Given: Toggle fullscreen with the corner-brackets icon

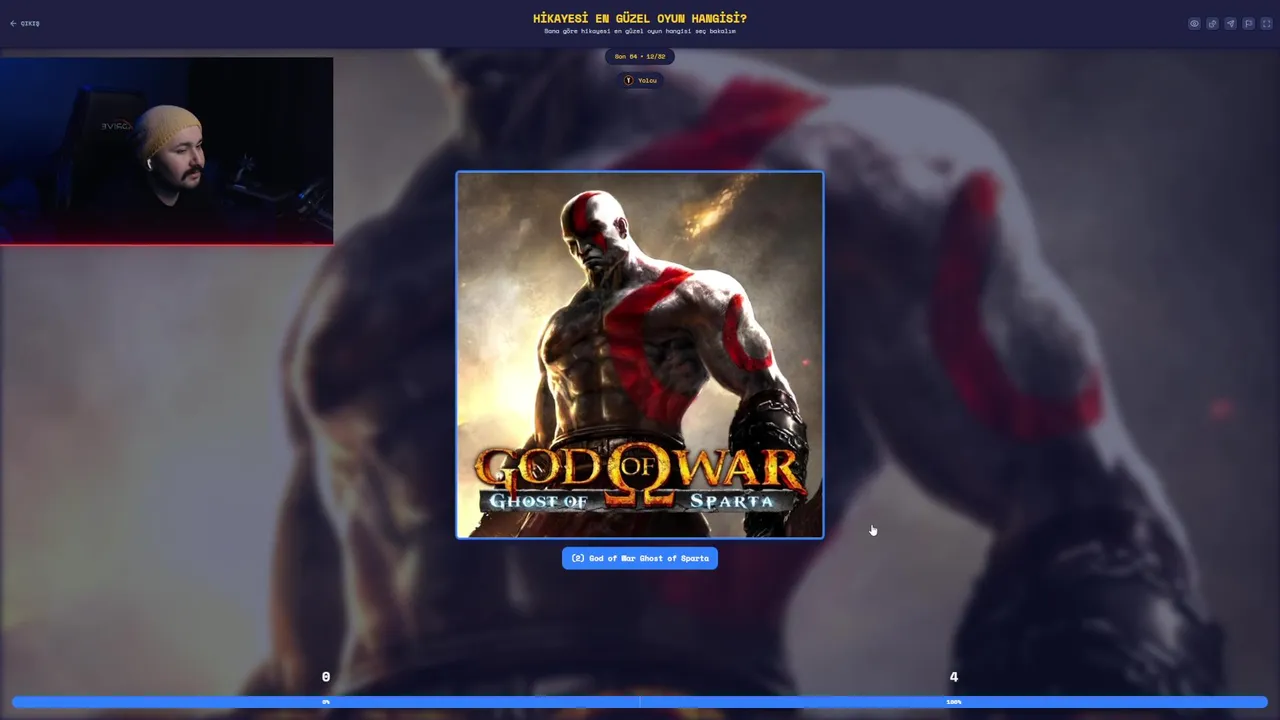Looking at the screenshot, I should pyautogui.click(x=1266, y=23).
